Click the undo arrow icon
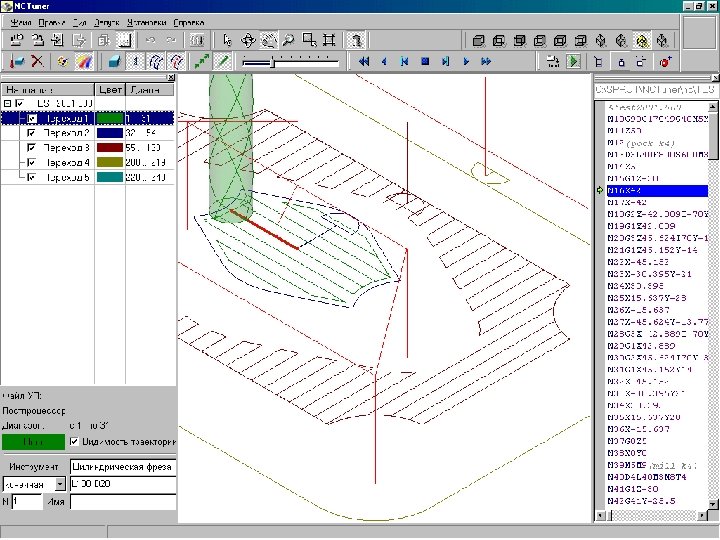The height and width of the screenshot is (540, 720). click(x=151, y=40)
